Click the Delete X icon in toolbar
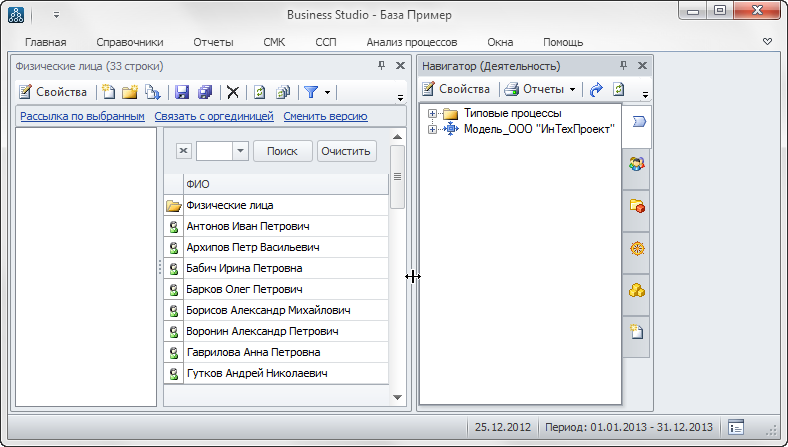 click(233, 92)
